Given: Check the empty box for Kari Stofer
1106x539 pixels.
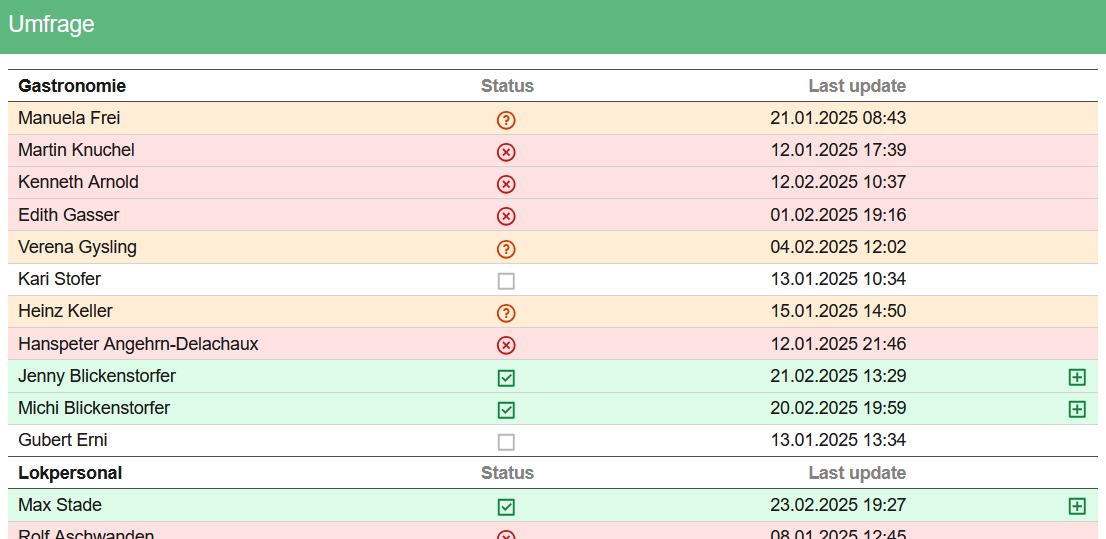Looking at the screenshot, I should (506, 281).
